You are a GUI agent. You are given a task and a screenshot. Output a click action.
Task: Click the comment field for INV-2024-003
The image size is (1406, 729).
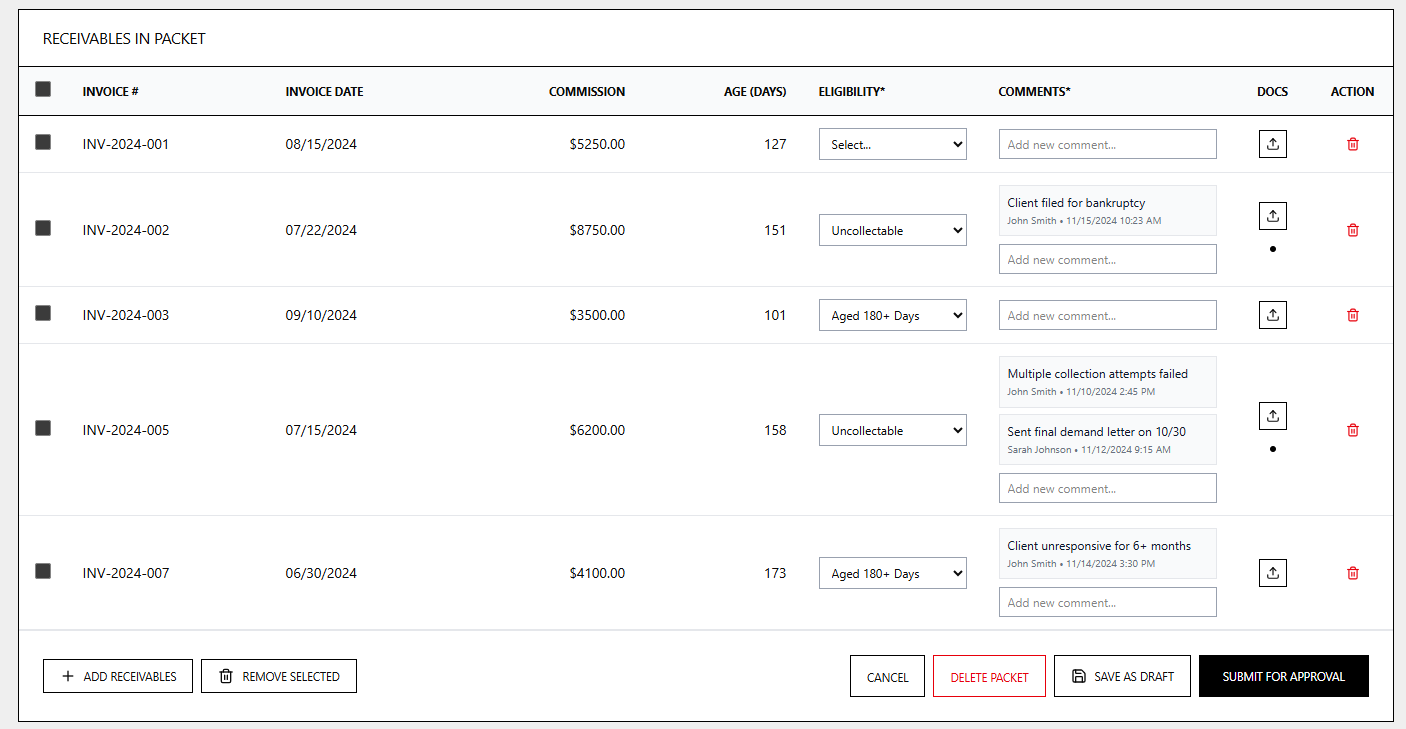(x=1107, y=314)
